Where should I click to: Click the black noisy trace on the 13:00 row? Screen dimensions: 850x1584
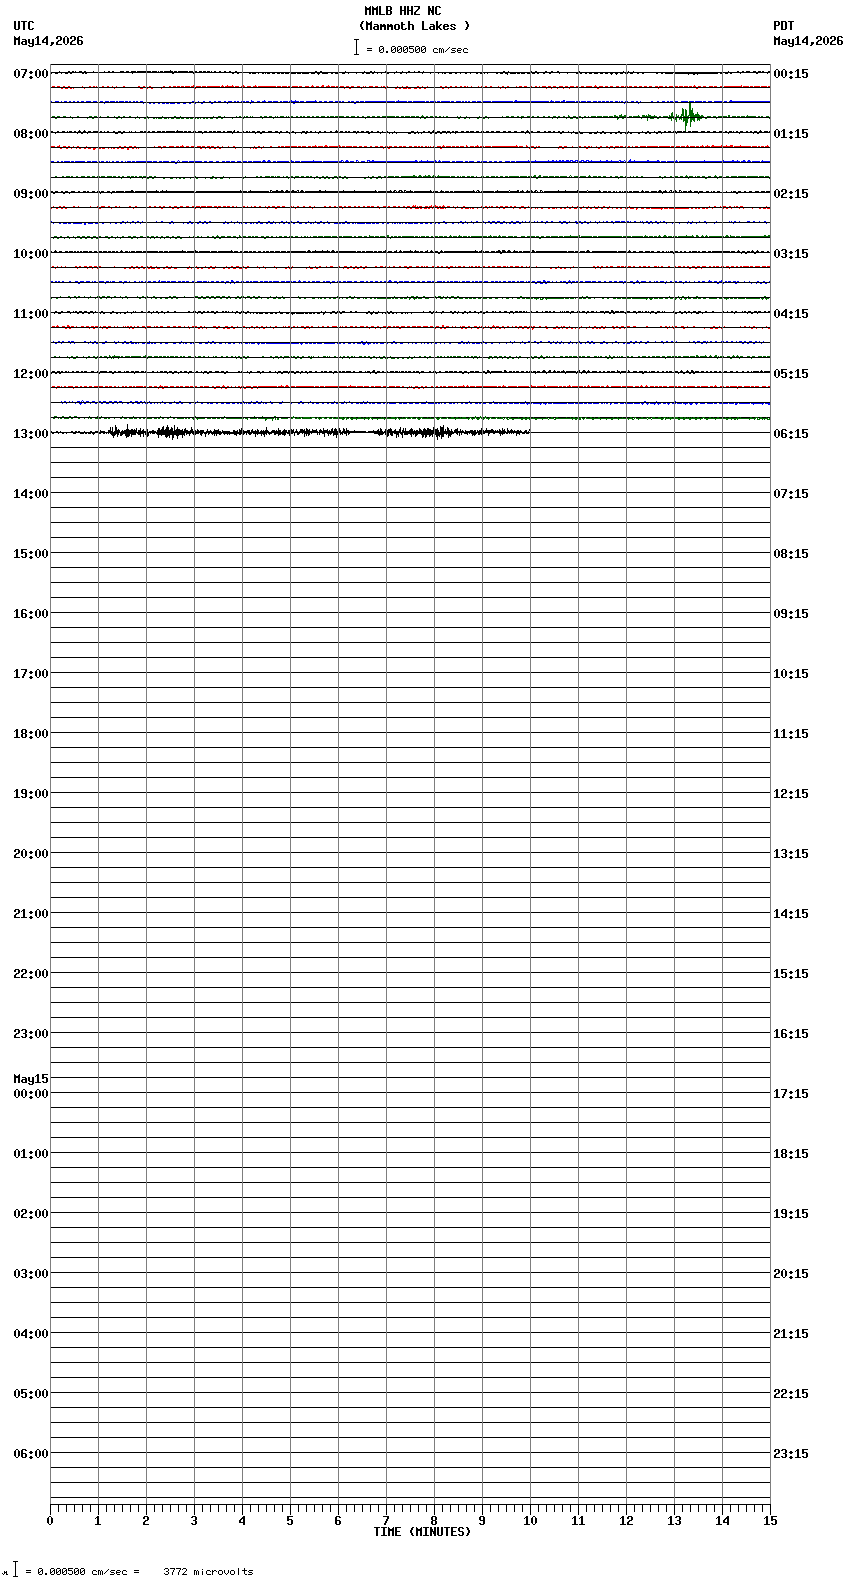pyautogui.click(x=290, y=432)
